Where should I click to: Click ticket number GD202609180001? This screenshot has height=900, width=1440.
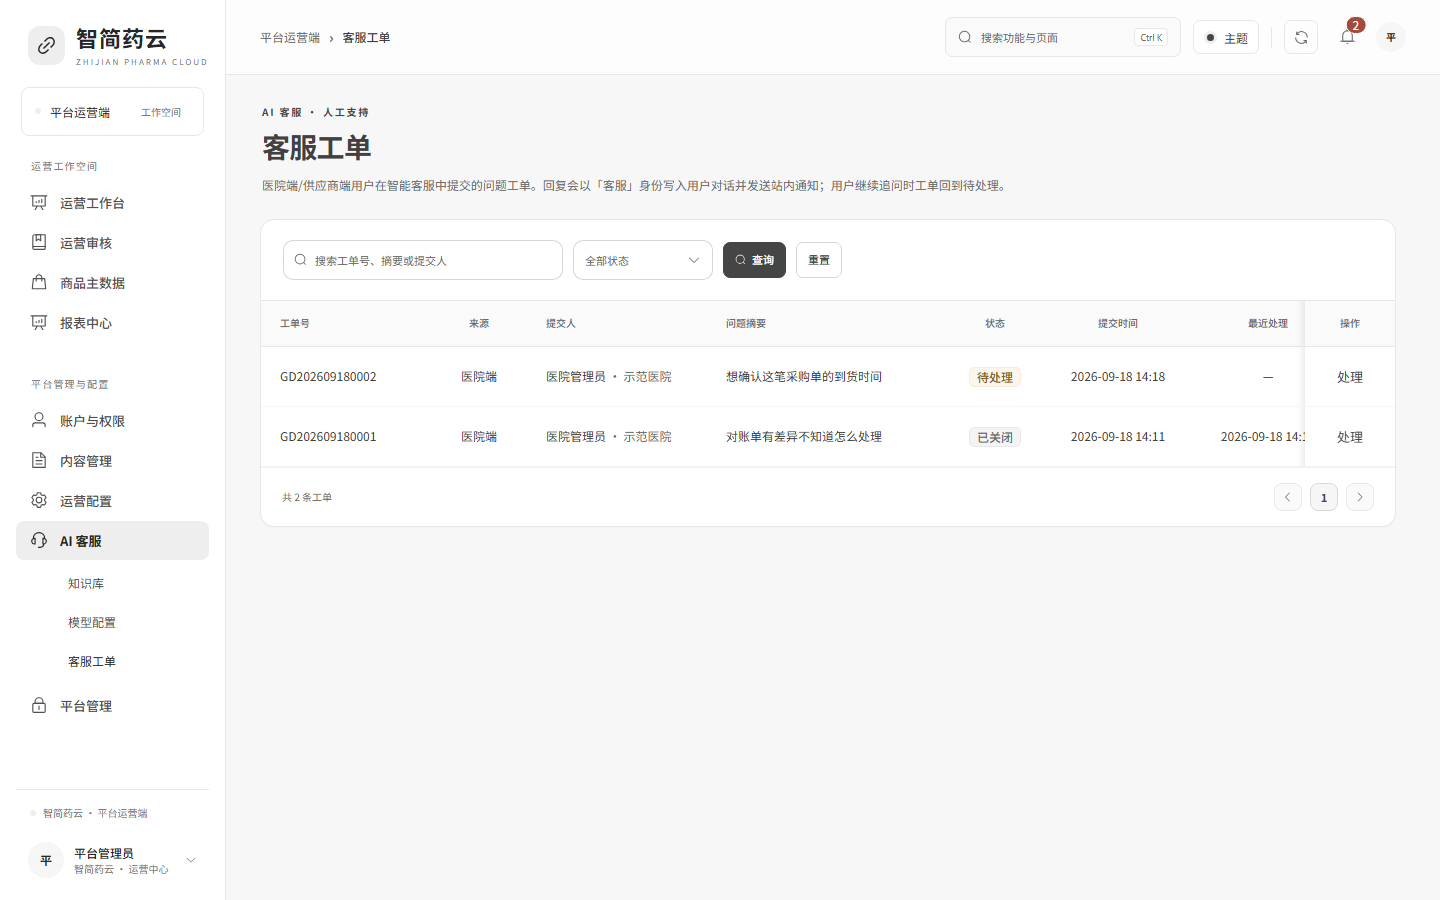click(328, 437)
